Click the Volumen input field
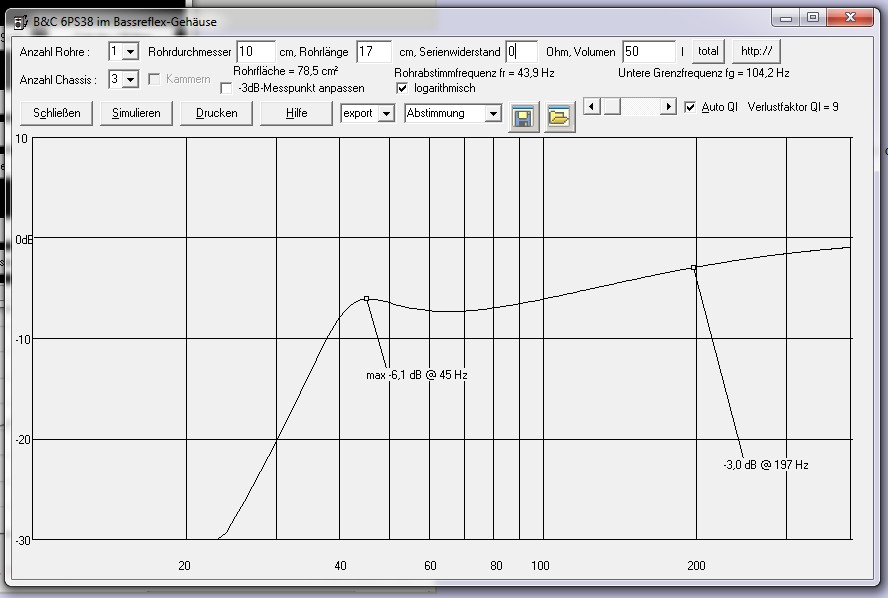This screenshot has height=598, width=888. pyautogui.click(x=648, y=52)
